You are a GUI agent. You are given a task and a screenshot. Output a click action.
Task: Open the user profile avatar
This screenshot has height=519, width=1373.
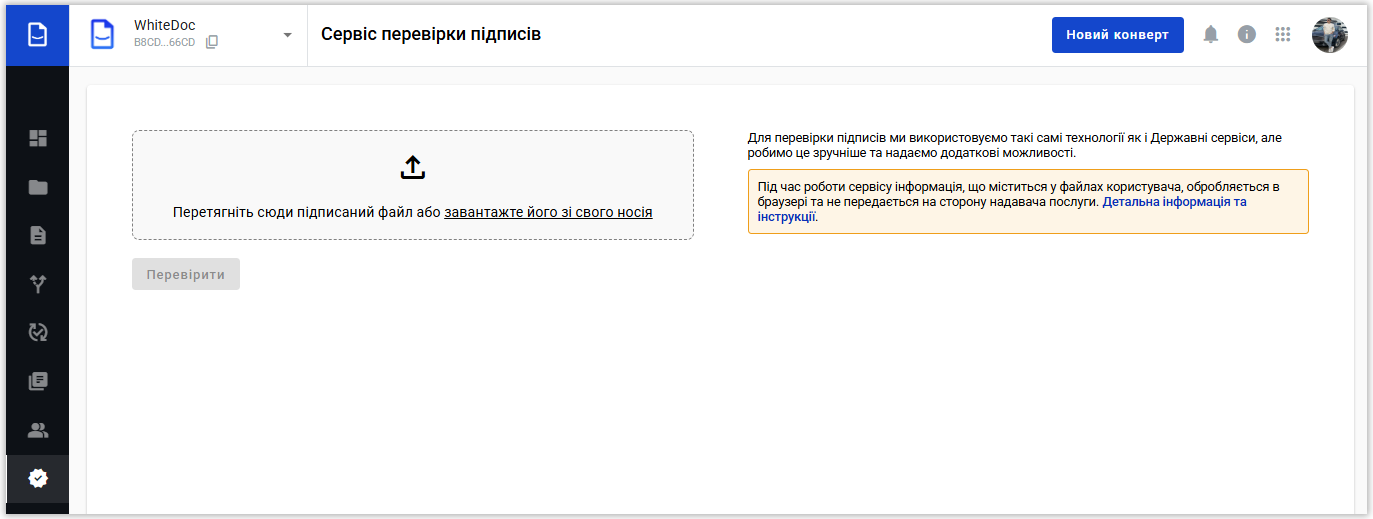click(x=1330, y=35)
